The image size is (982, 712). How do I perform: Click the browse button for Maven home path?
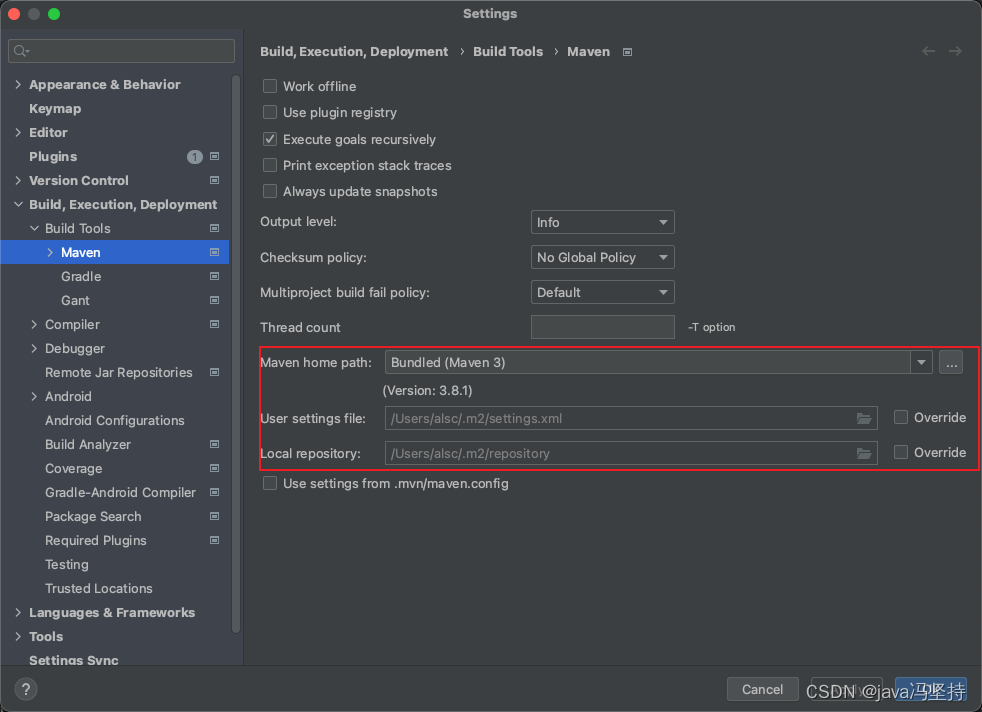[951, 363]
